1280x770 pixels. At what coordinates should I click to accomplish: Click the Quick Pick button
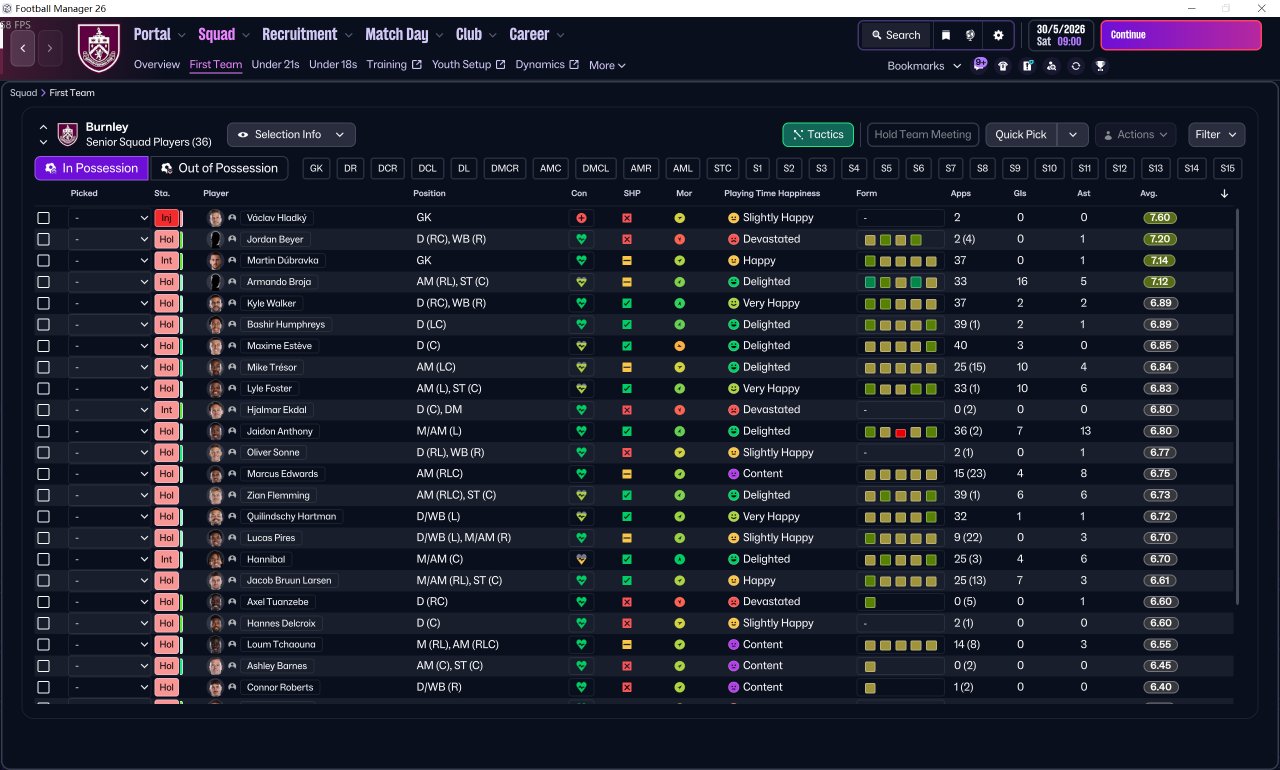(x=1021, y=135)
